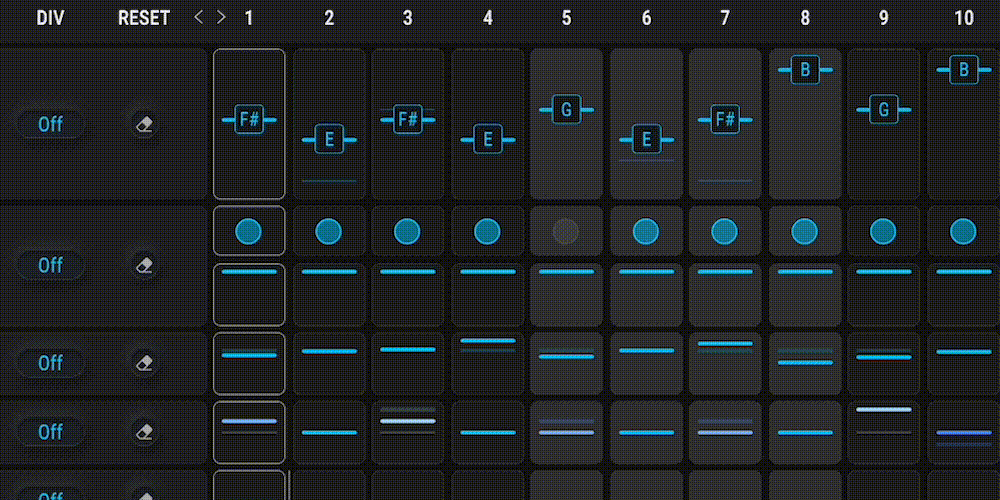Select the step 7 column header
The height and width of the screenshot is (500, 1000).
725,18
